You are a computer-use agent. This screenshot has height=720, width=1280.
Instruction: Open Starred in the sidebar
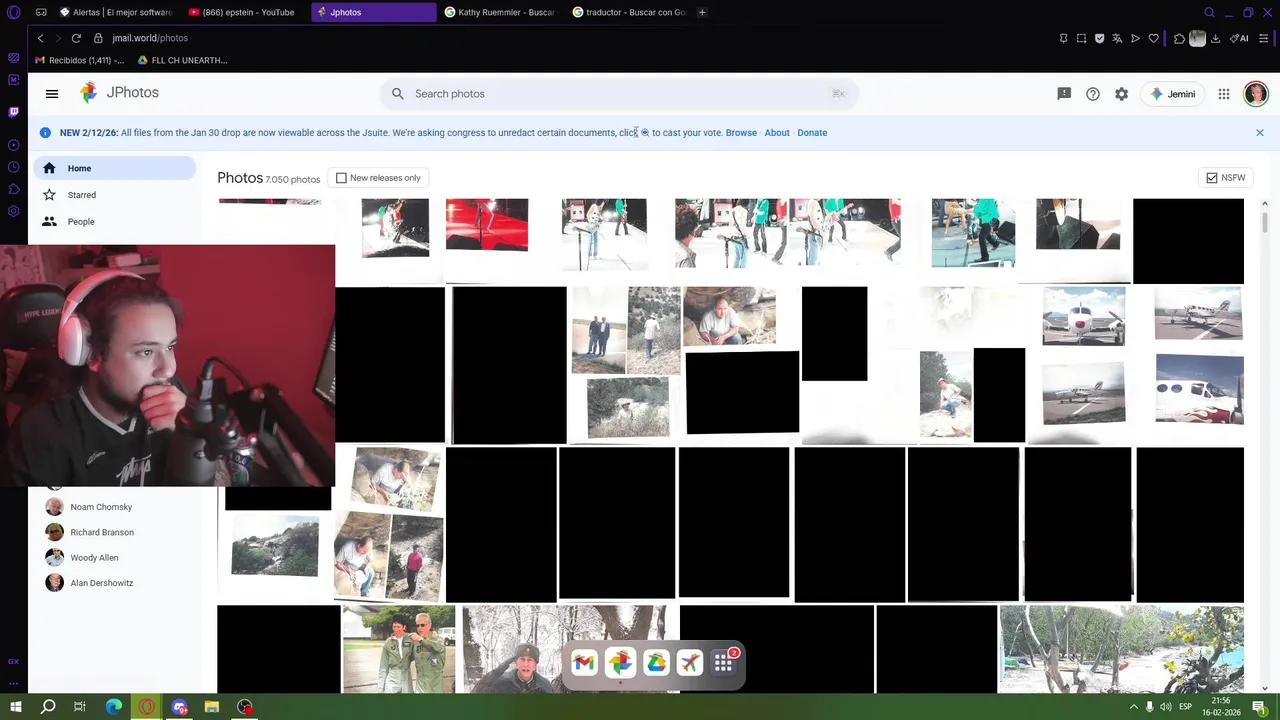(x=114, y=195)
